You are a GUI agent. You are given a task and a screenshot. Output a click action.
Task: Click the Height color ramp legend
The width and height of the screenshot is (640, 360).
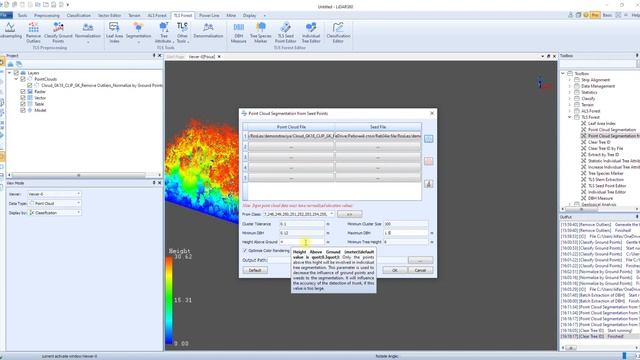(x=169, y=300)
